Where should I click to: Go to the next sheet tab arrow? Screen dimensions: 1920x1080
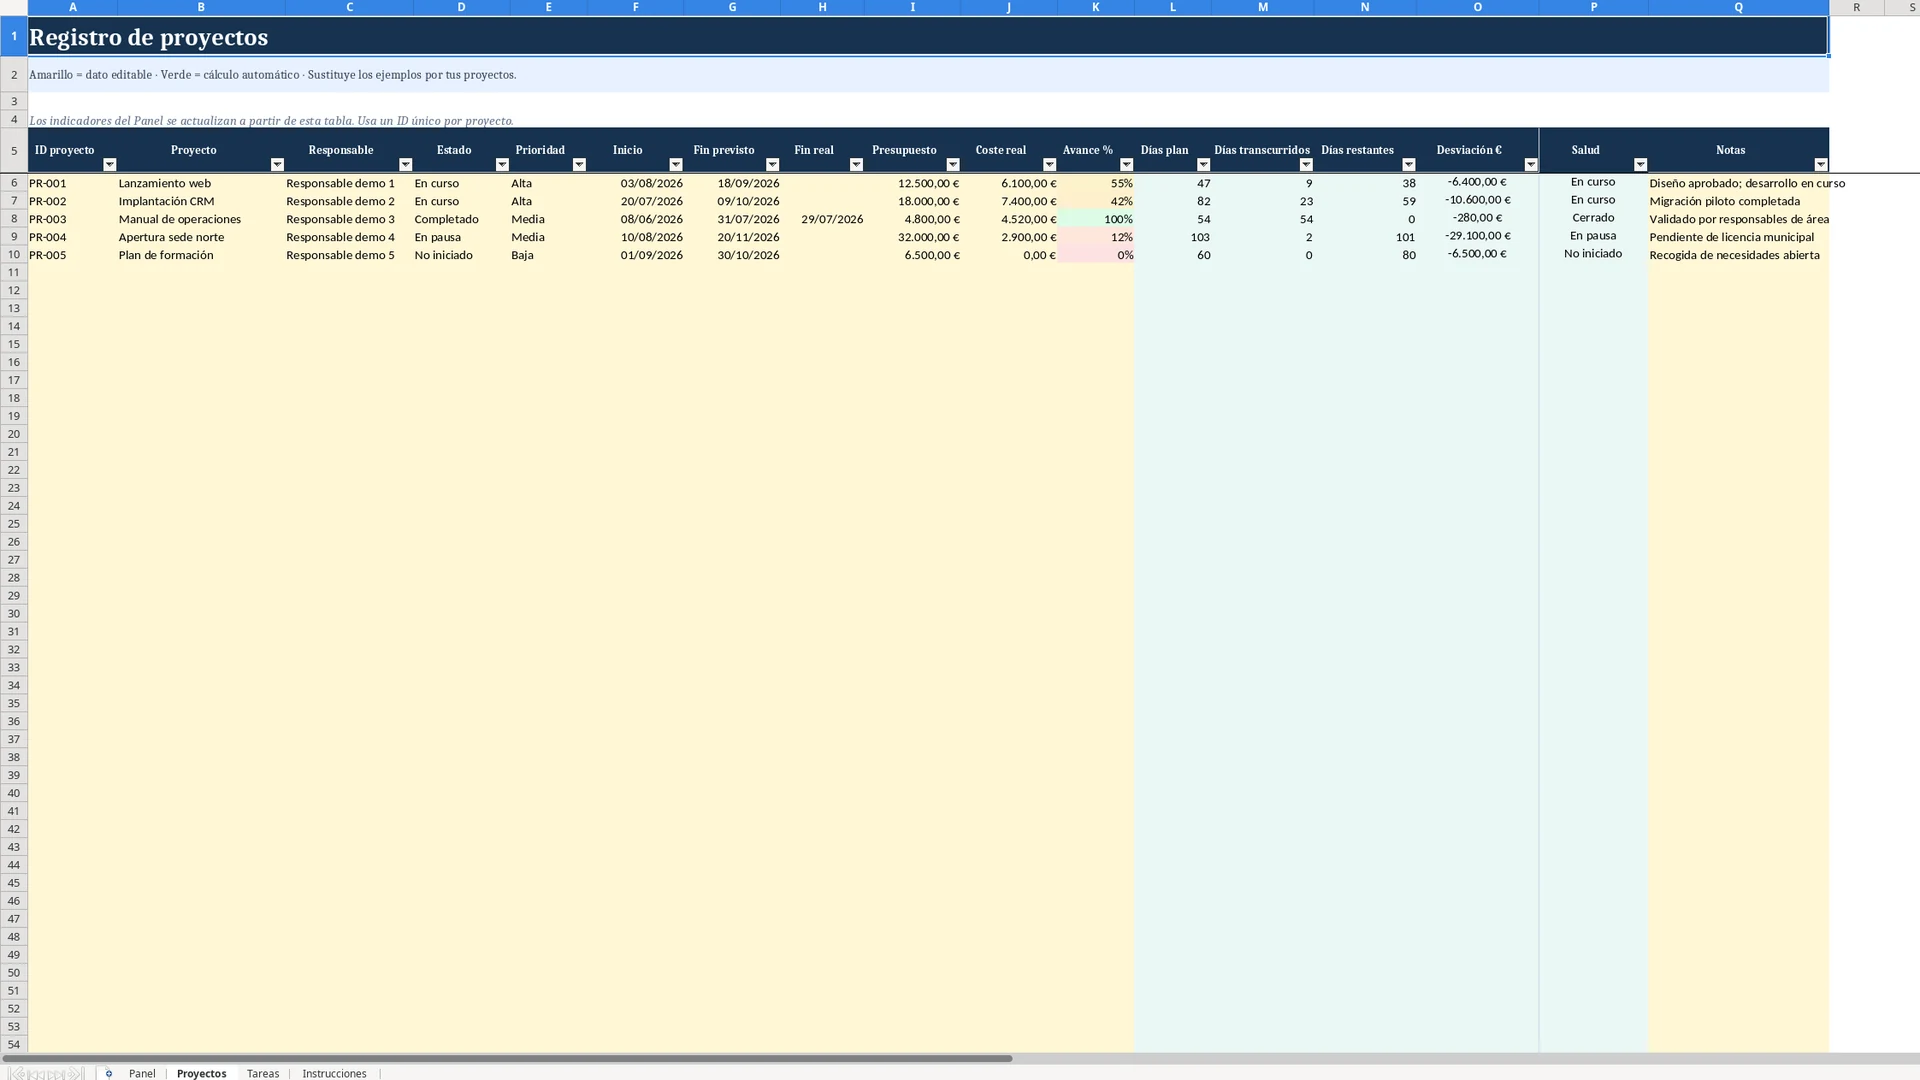tap(56, 1073)
